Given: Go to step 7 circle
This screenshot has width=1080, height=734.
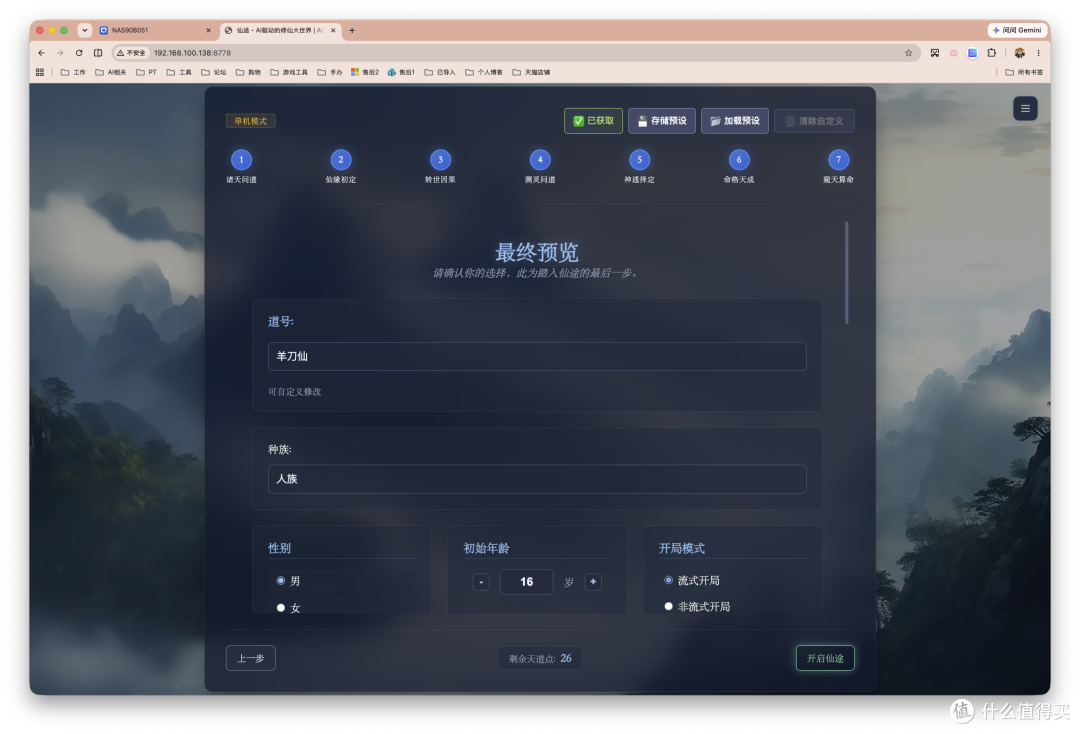Looking at the screenshot, I should [838, 160].
